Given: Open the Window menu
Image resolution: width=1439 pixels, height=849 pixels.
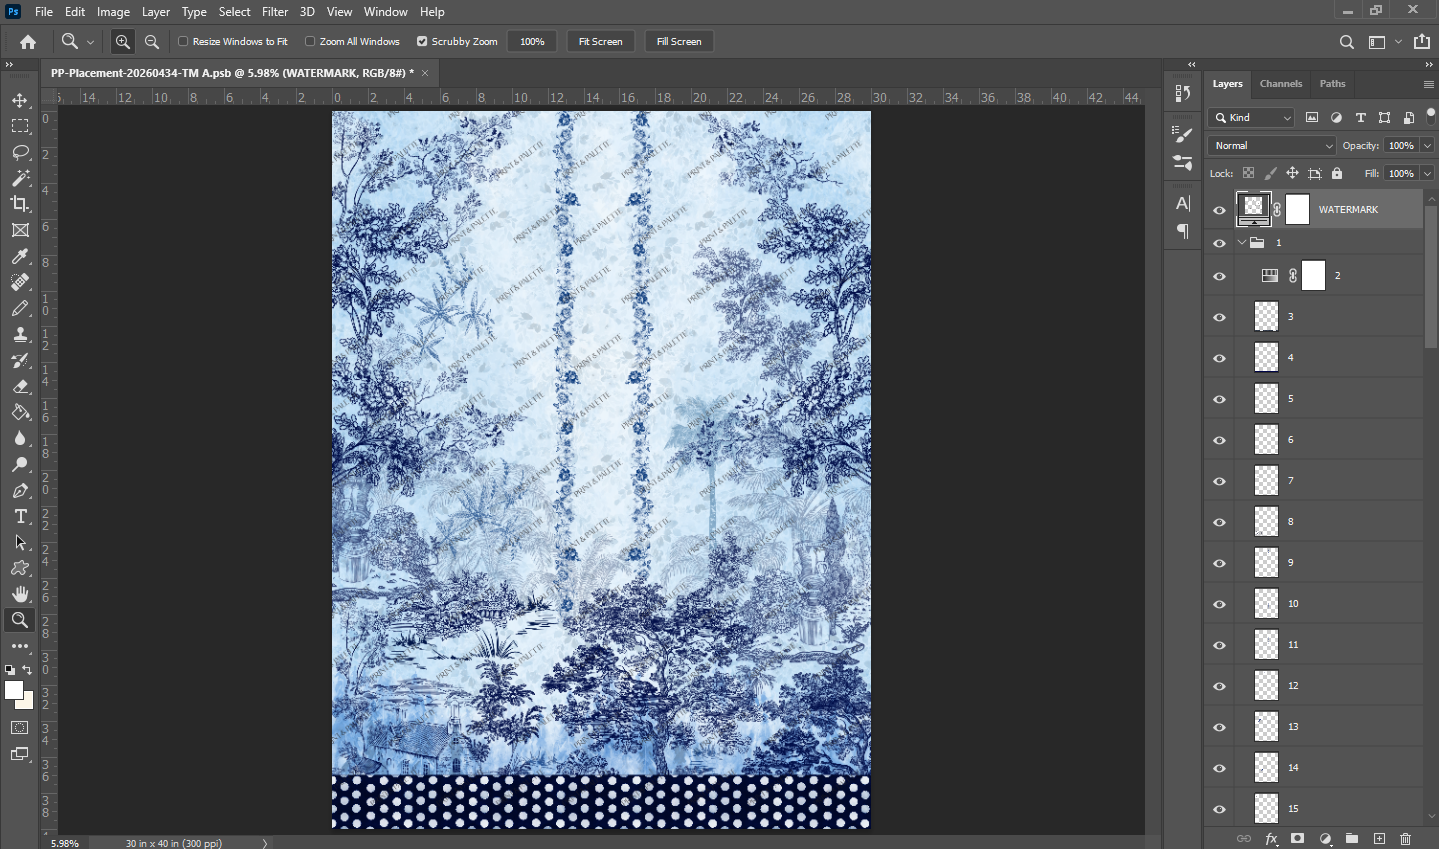Looking at the screenshot, I should click(x=385, y=12).
